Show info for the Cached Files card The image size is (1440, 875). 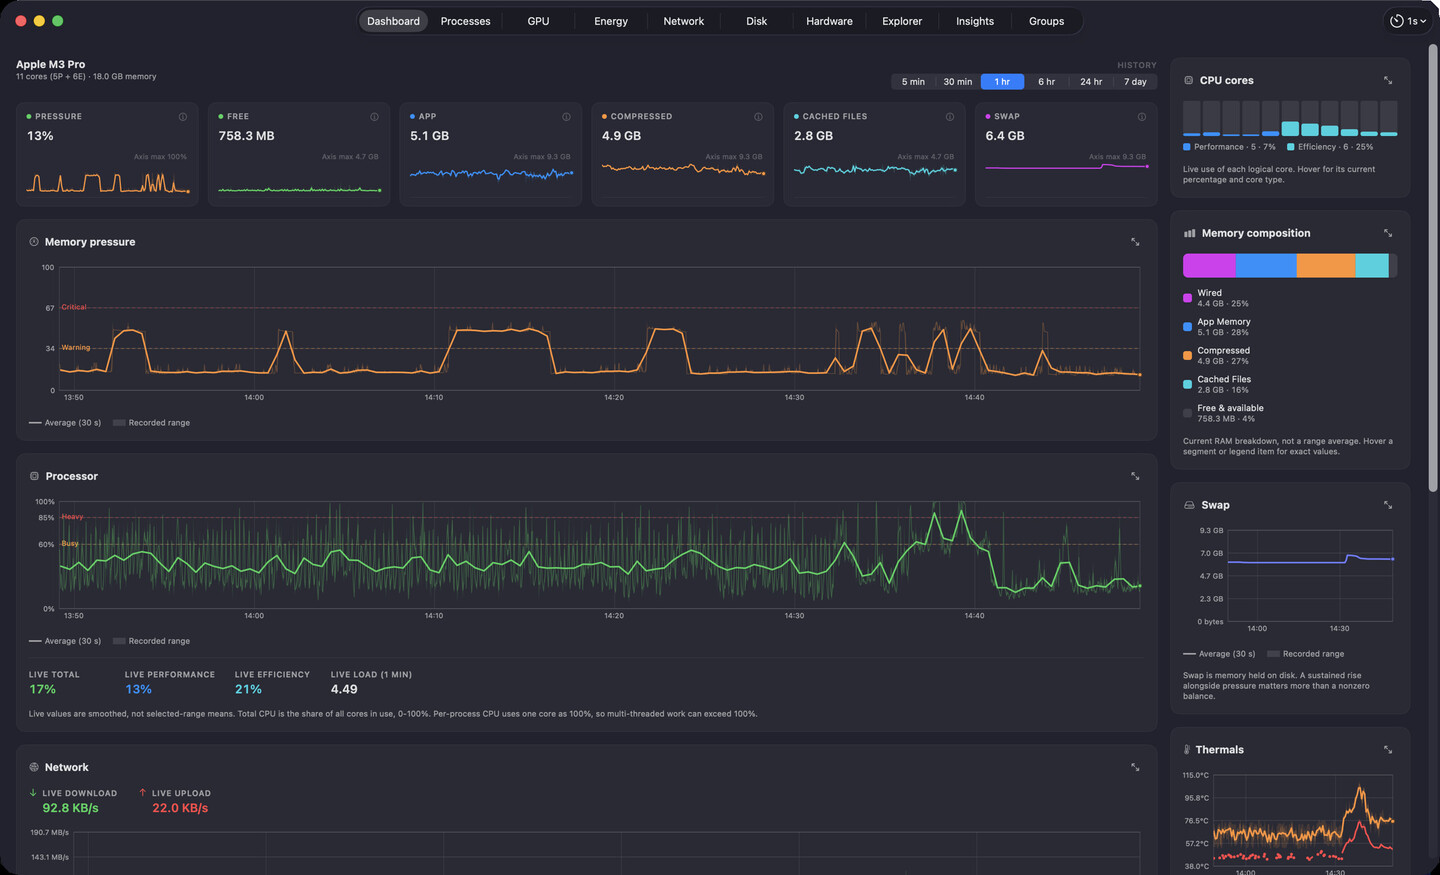click(x=950, y=117)
